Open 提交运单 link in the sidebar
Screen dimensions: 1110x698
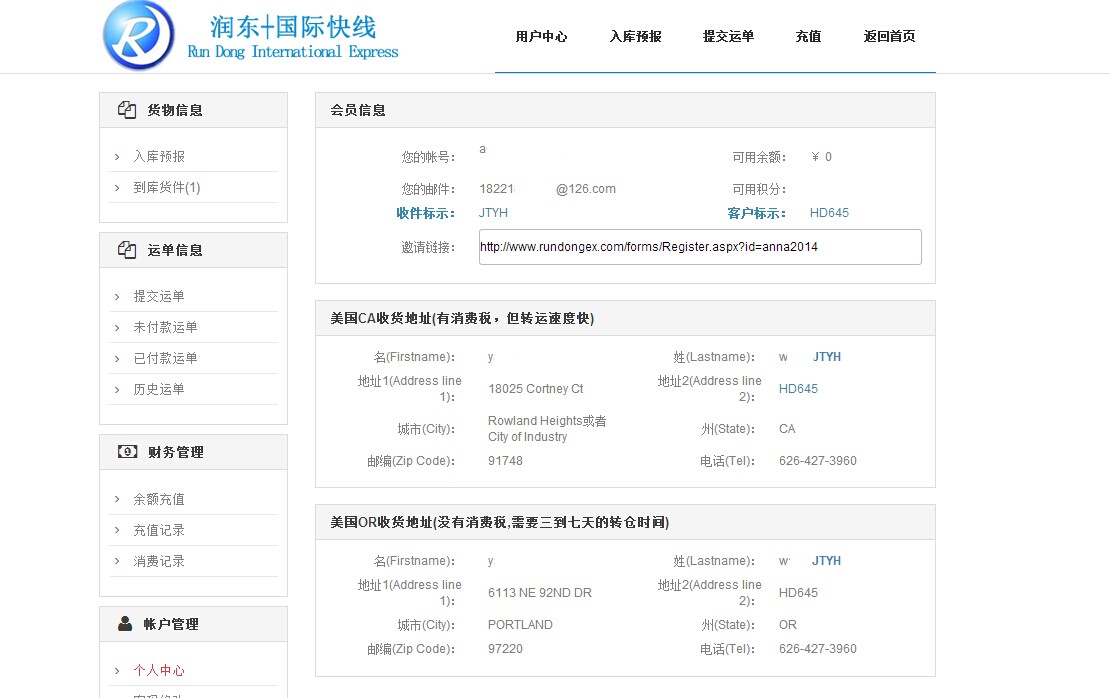159,296
